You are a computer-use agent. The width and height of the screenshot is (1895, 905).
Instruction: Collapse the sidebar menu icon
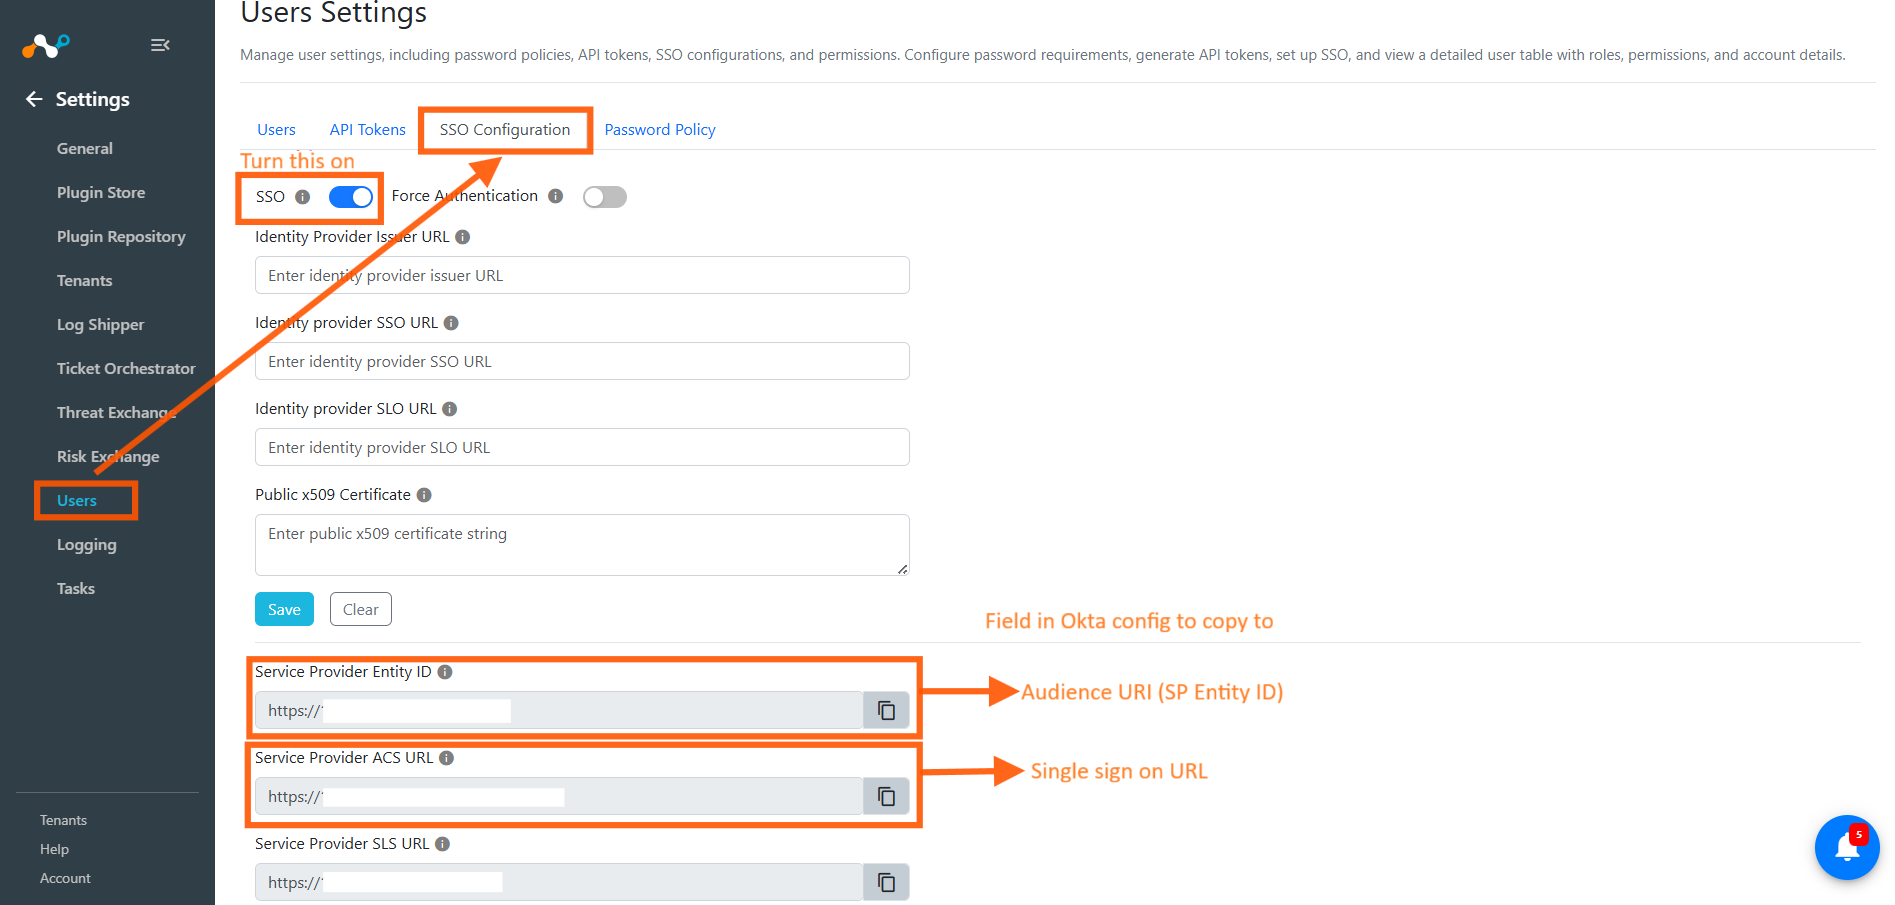(x=160, y=45)
